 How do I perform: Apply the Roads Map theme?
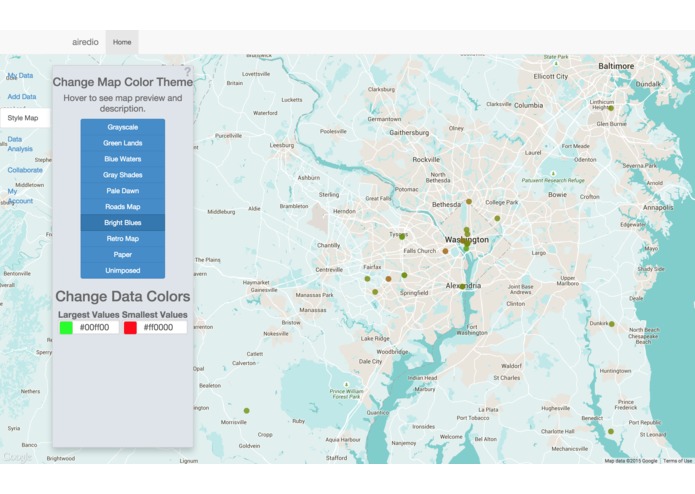[123, 207]
